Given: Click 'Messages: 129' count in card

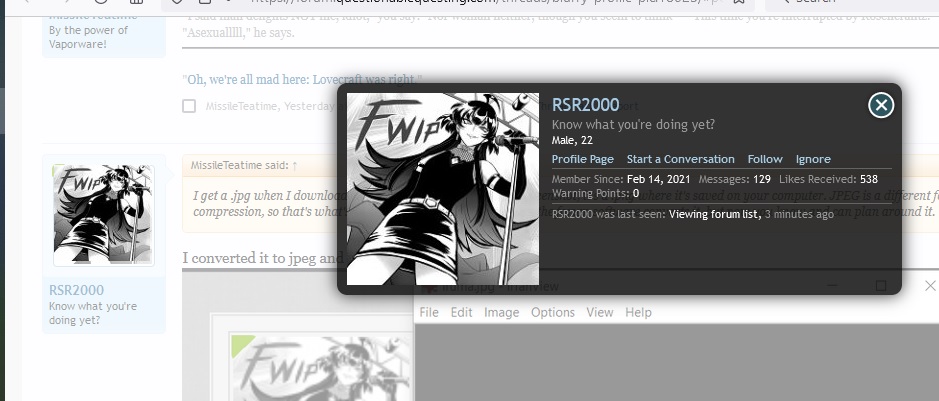Looking at the screenshot, I should pyautogui.click(x=734, y=179).
